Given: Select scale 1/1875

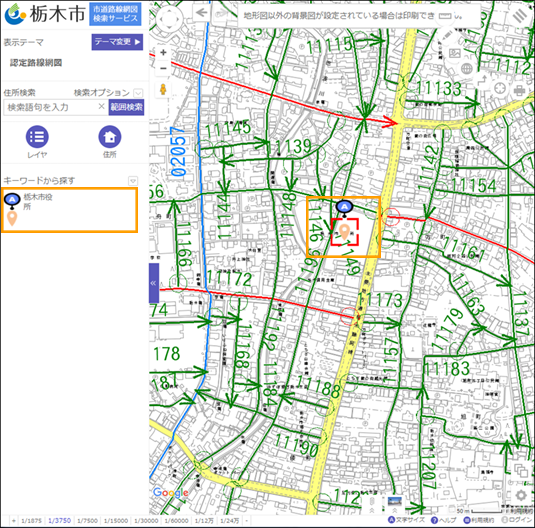Looking at the screenshot, I should point(31,521).
